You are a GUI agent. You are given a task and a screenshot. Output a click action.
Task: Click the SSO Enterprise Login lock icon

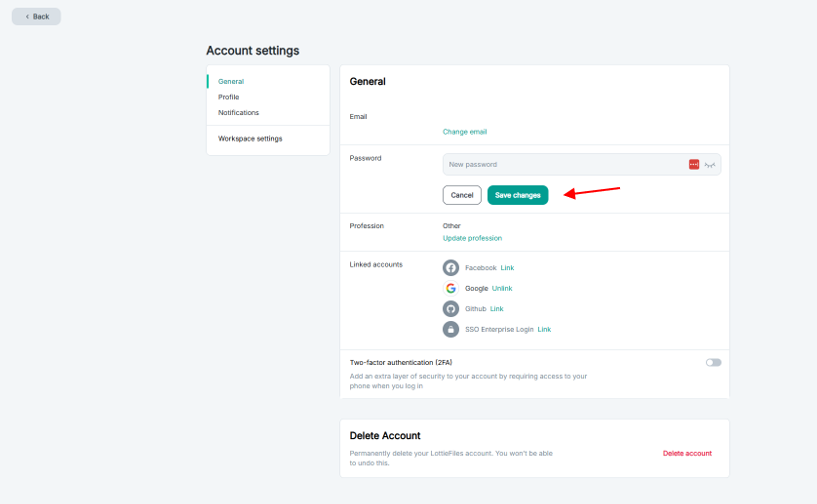(451, 329)
